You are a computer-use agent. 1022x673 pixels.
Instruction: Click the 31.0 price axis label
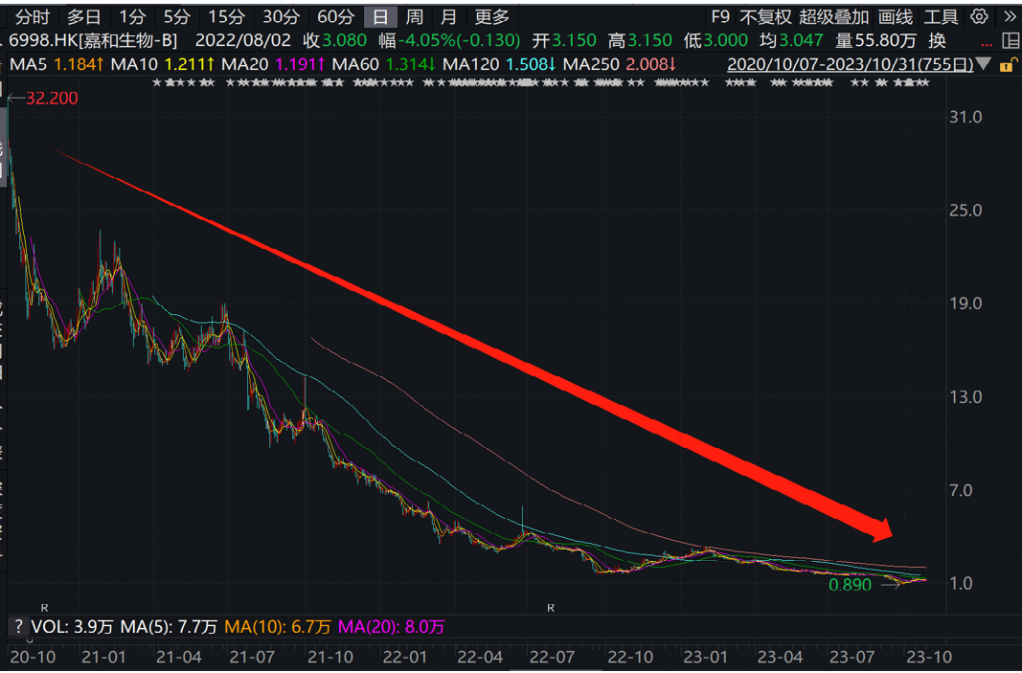coord(966,117)
